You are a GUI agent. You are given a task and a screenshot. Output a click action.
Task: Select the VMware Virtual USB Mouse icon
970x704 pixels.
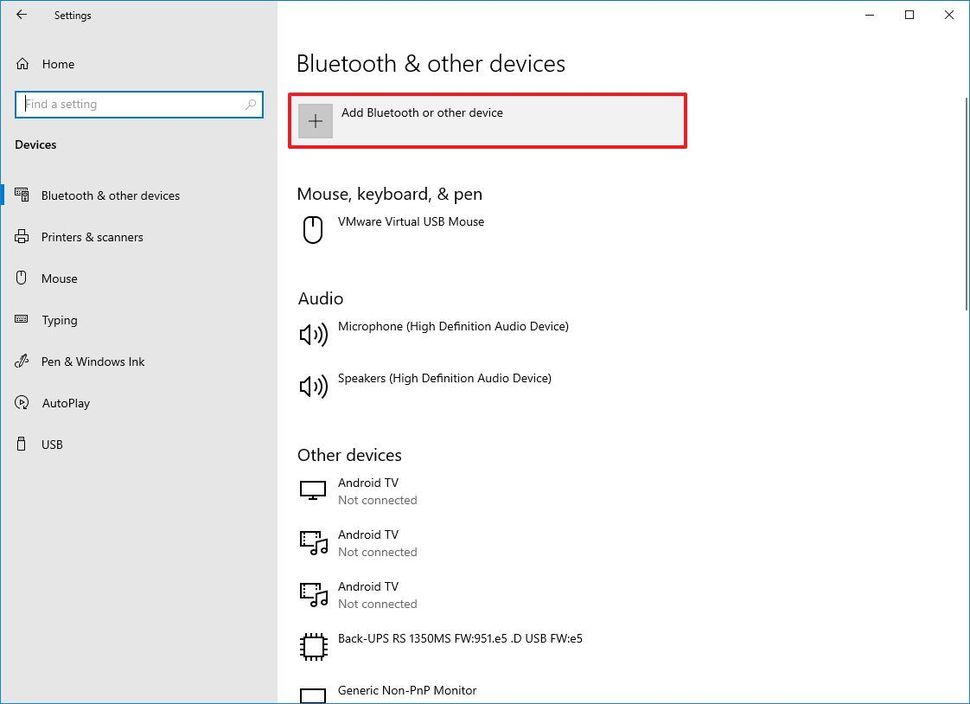[313, 229]
